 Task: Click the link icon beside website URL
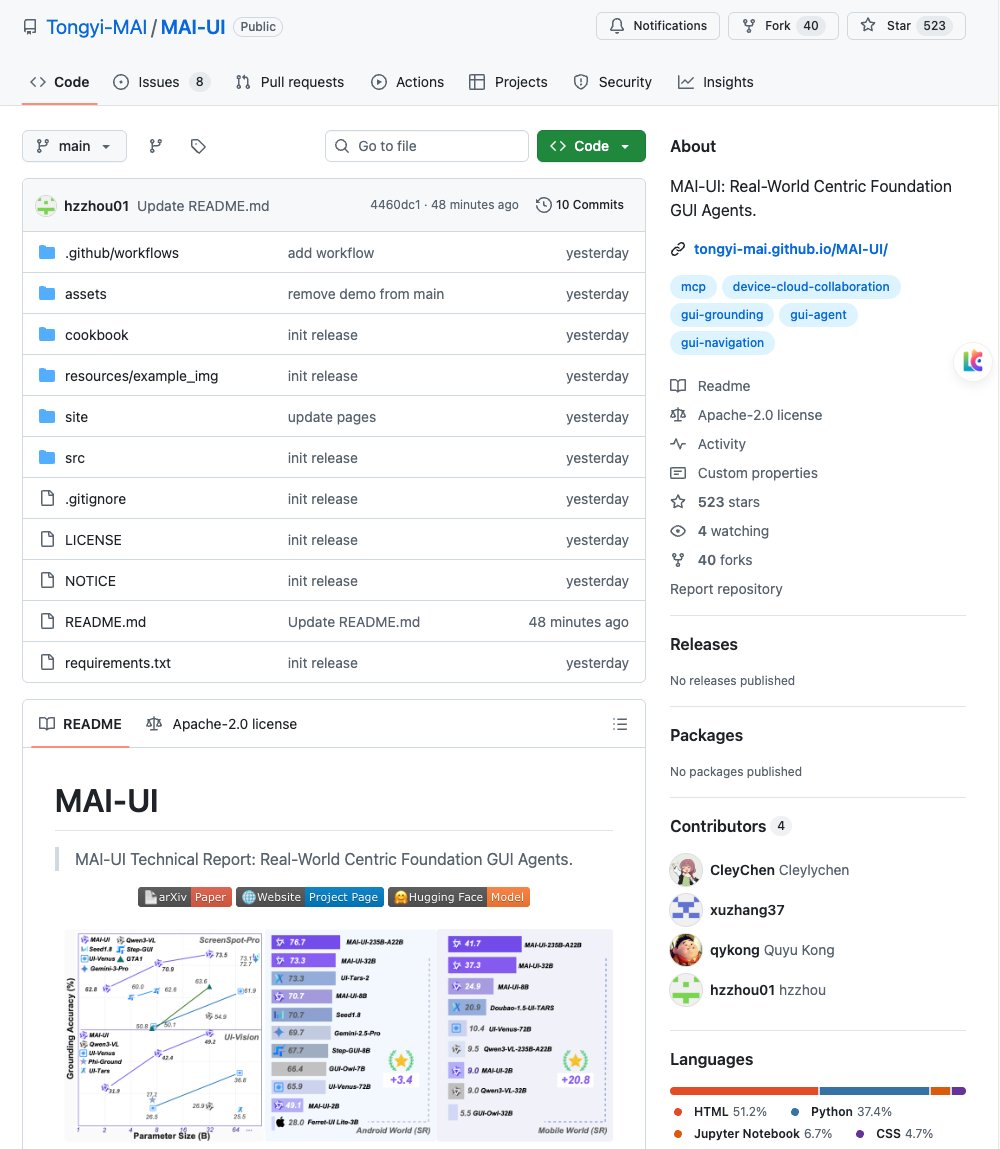coord(678,249)
